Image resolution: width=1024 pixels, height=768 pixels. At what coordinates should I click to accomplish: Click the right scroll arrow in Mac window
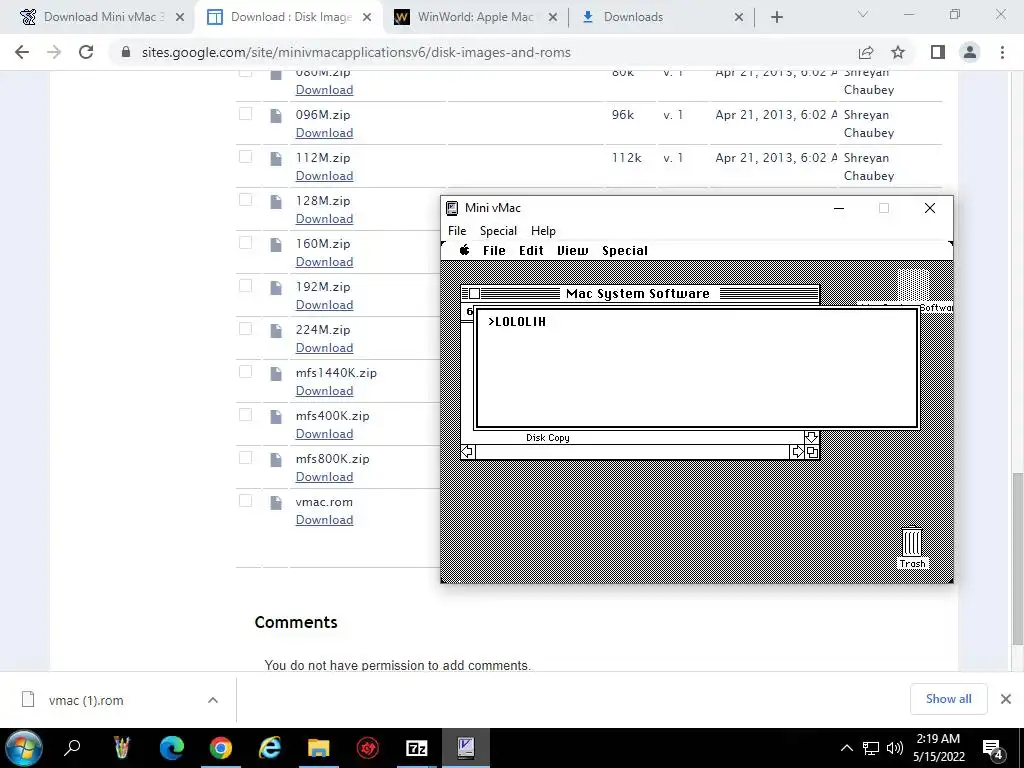(x=797, y=452)
